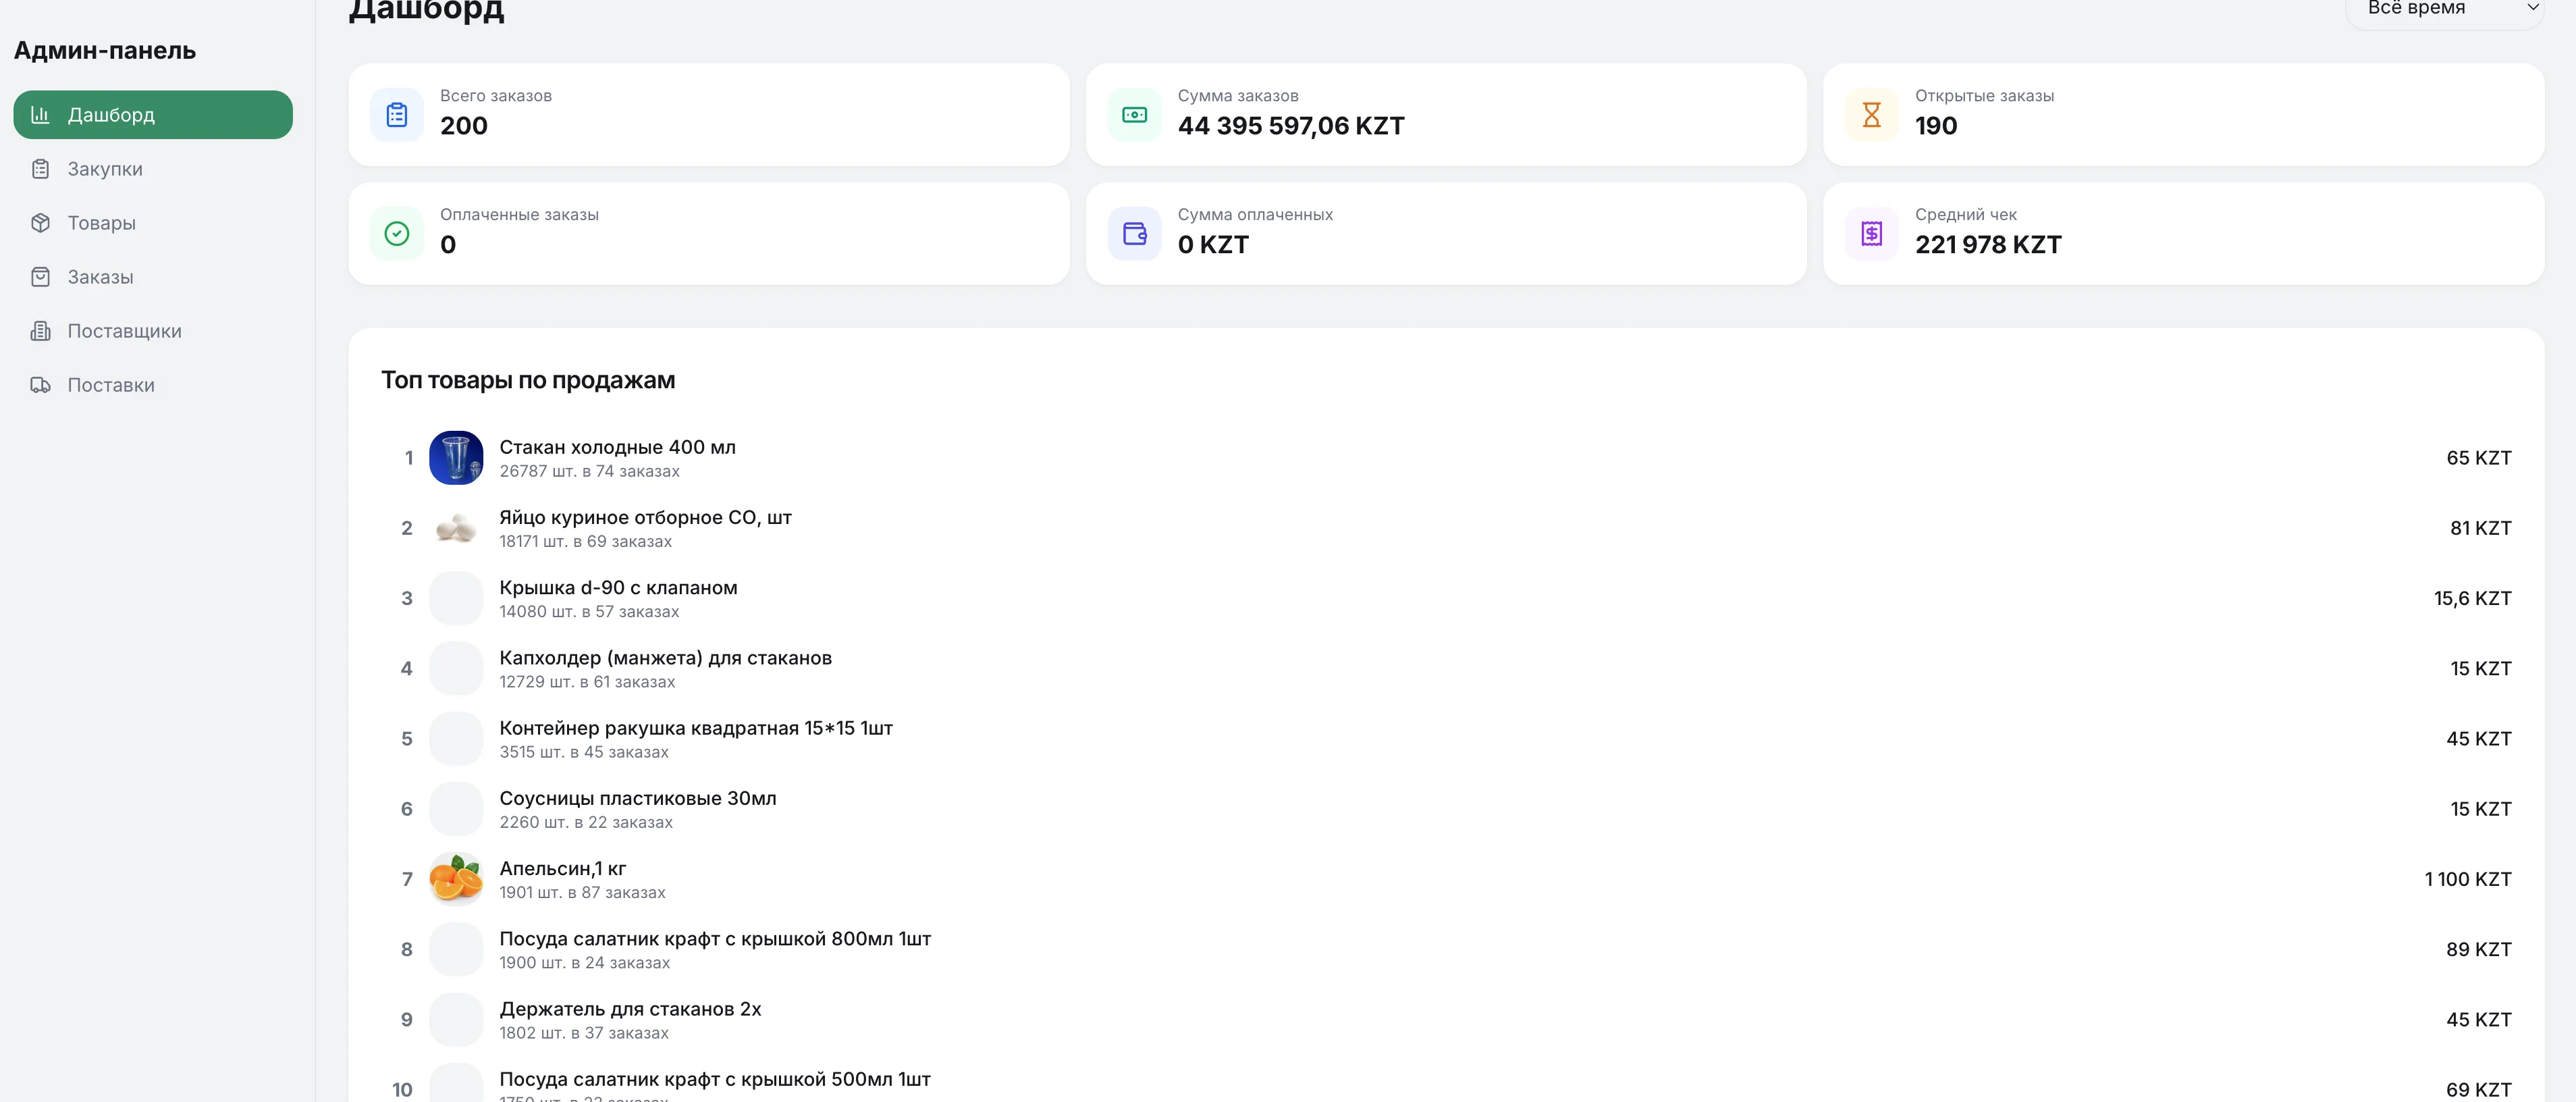Screen dimensions: 2576x1102
Task: Click the 69 KZT price
Action: tap(2478, 1090)
